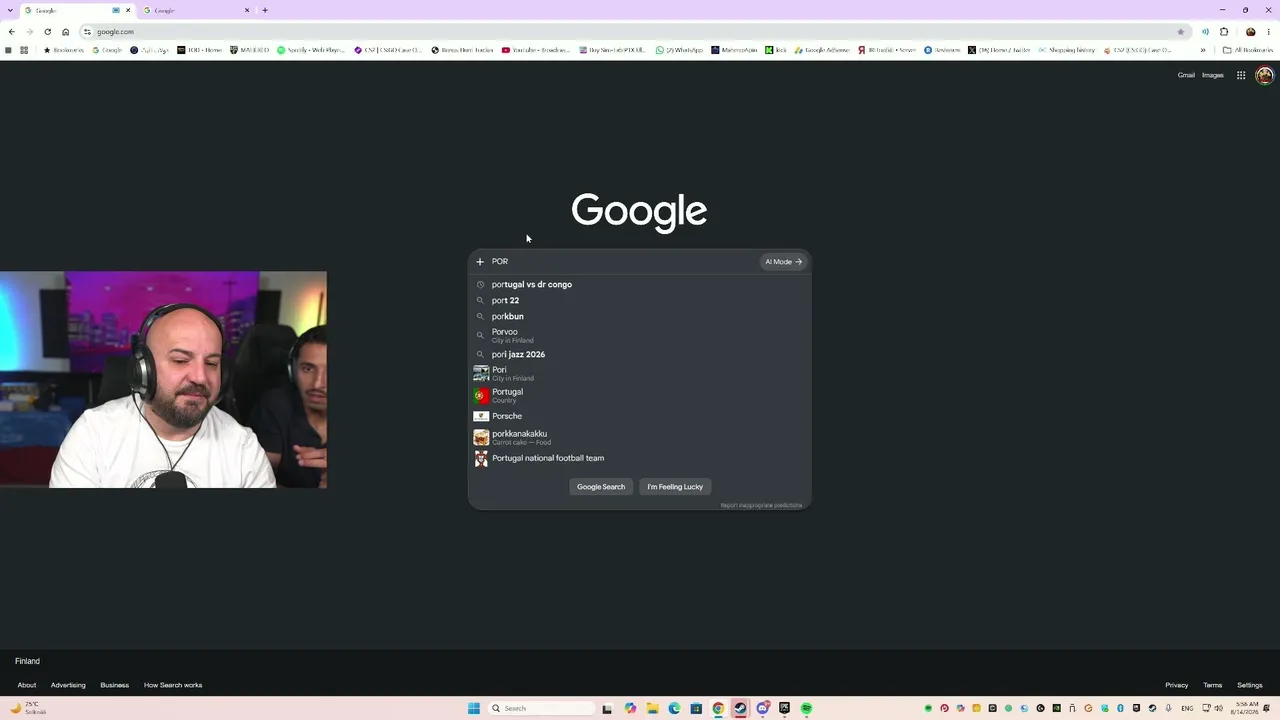
Task: Open Spotify from the taskbar
Action: click(x=806, y=708)
